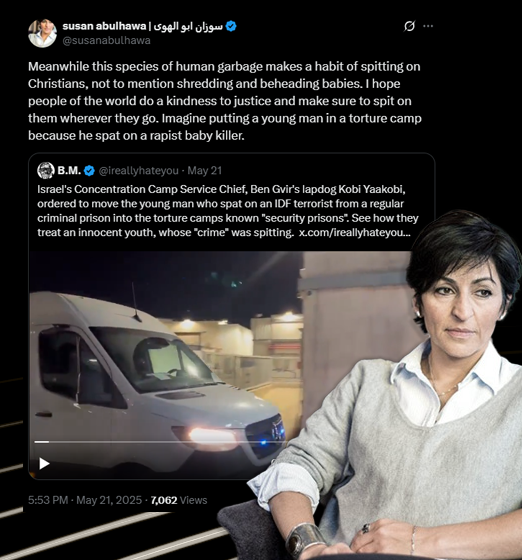
Task: View the 7,062 Views count
Action: click(x=179, y=500)
